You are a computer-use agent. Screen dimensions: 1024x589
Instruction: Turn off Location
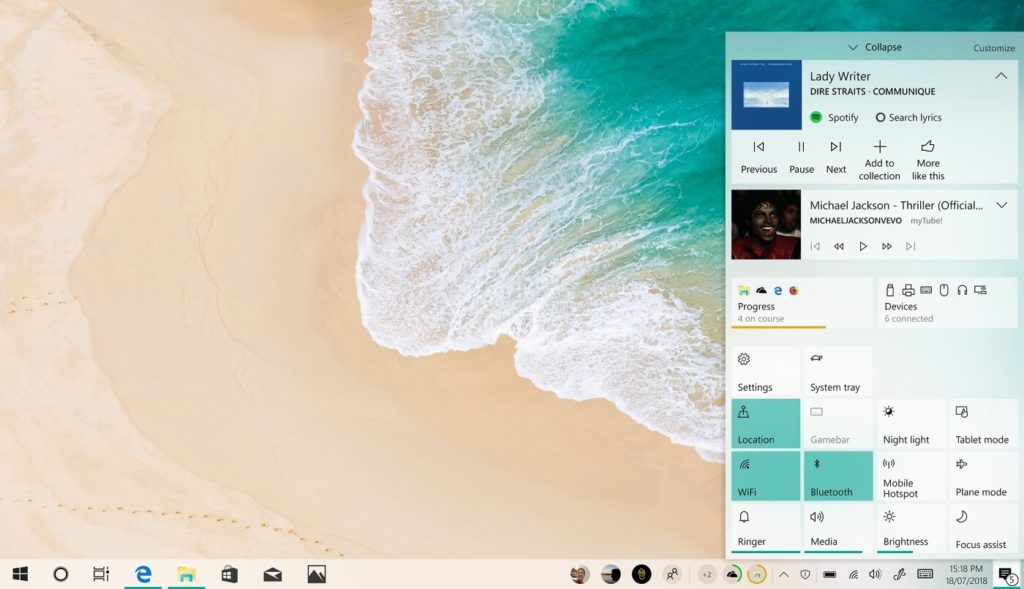tap(765, 424)
